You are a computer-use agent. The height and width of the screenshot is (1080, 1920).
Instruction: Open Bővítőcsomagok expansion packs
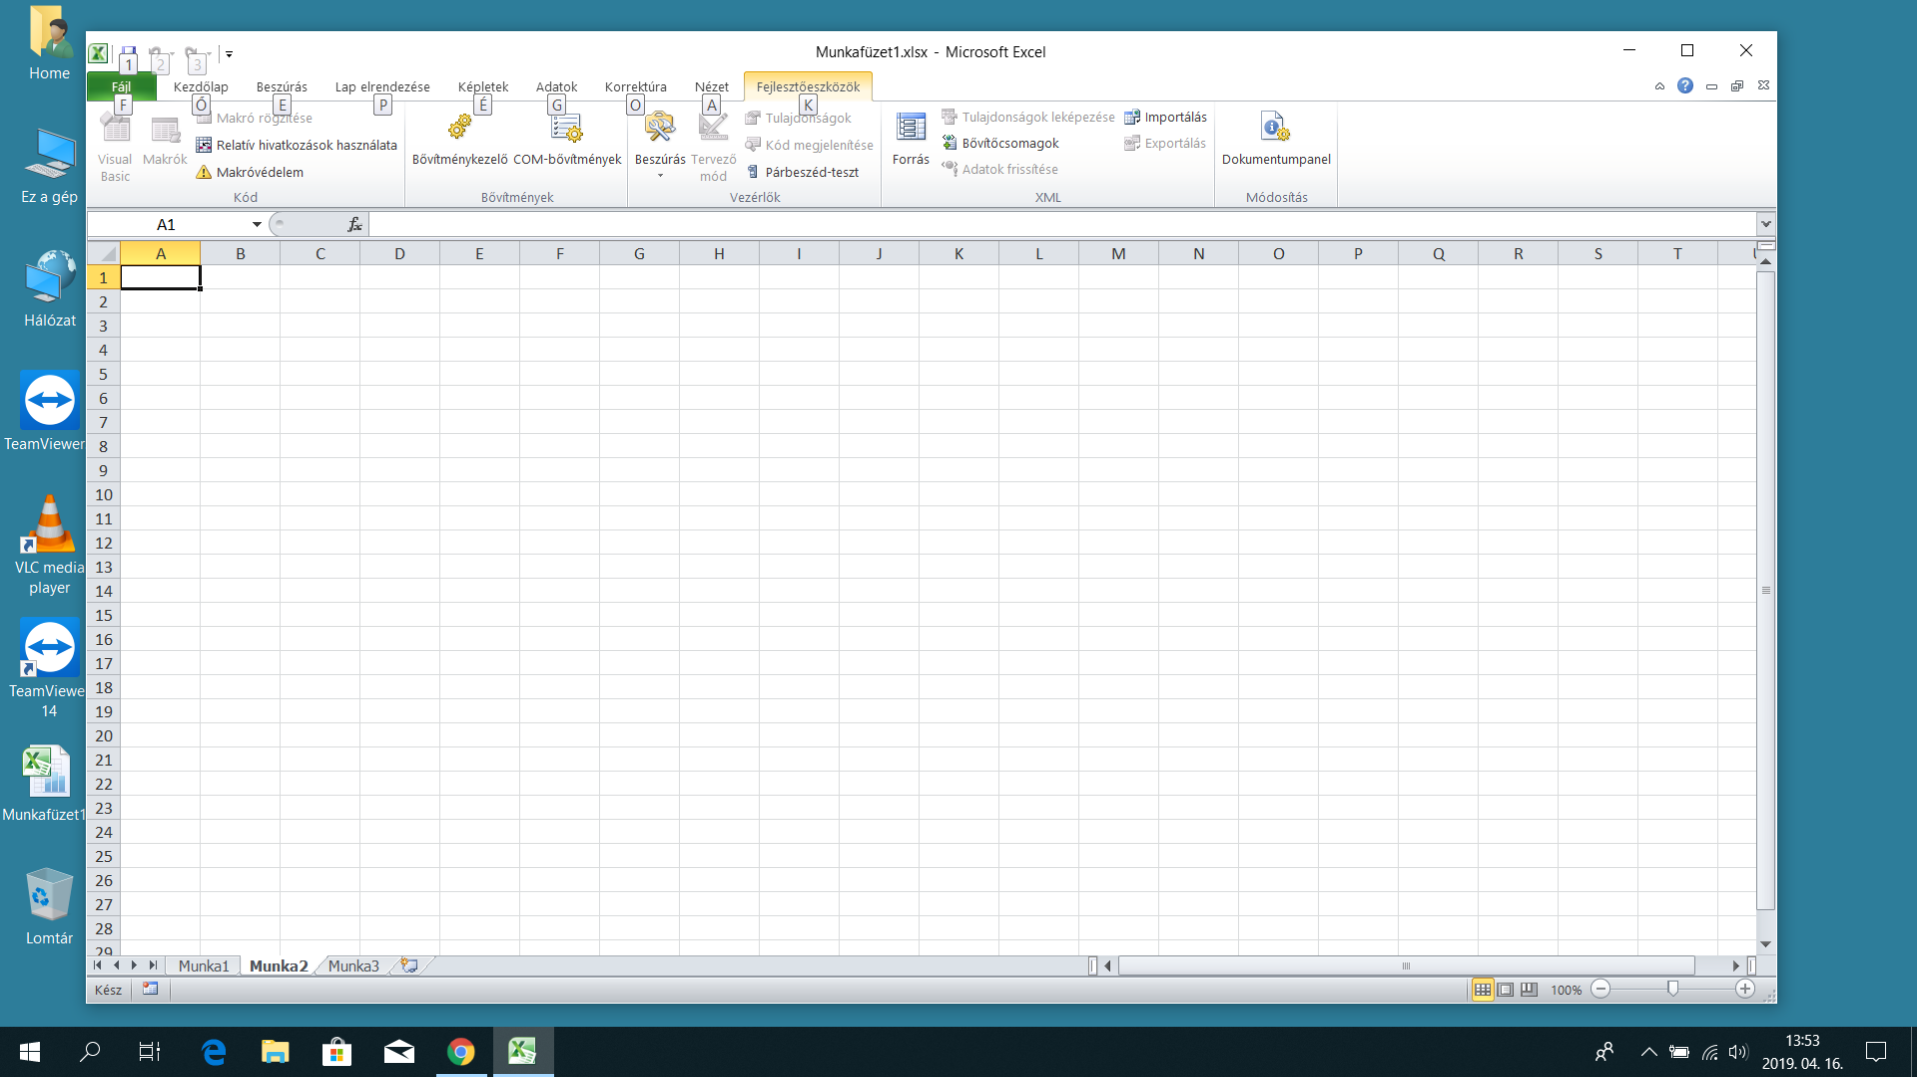1000,143
